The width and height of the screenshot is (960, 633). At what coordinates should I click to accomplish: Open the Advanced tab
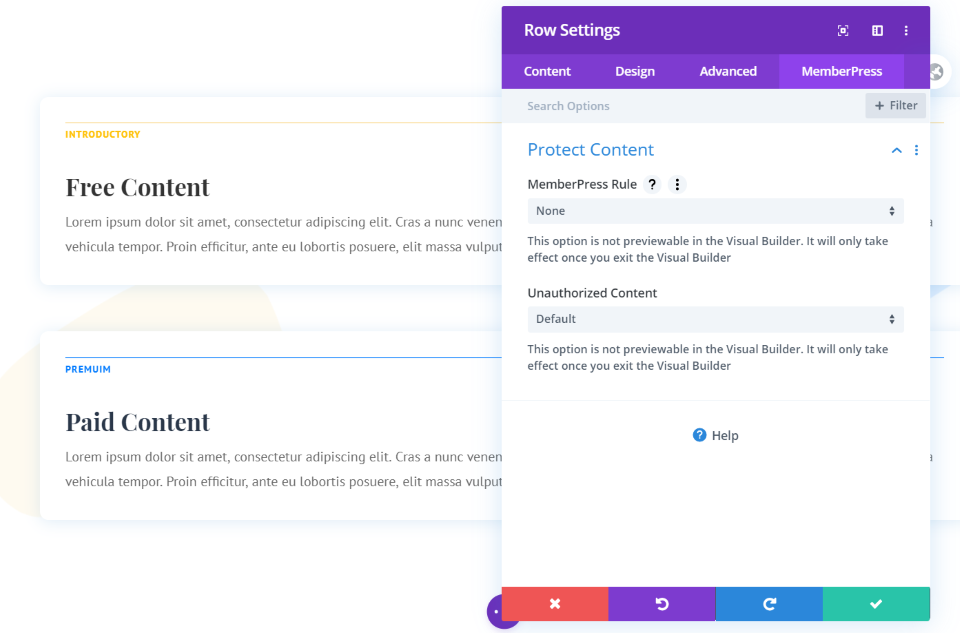click(728, 71)
